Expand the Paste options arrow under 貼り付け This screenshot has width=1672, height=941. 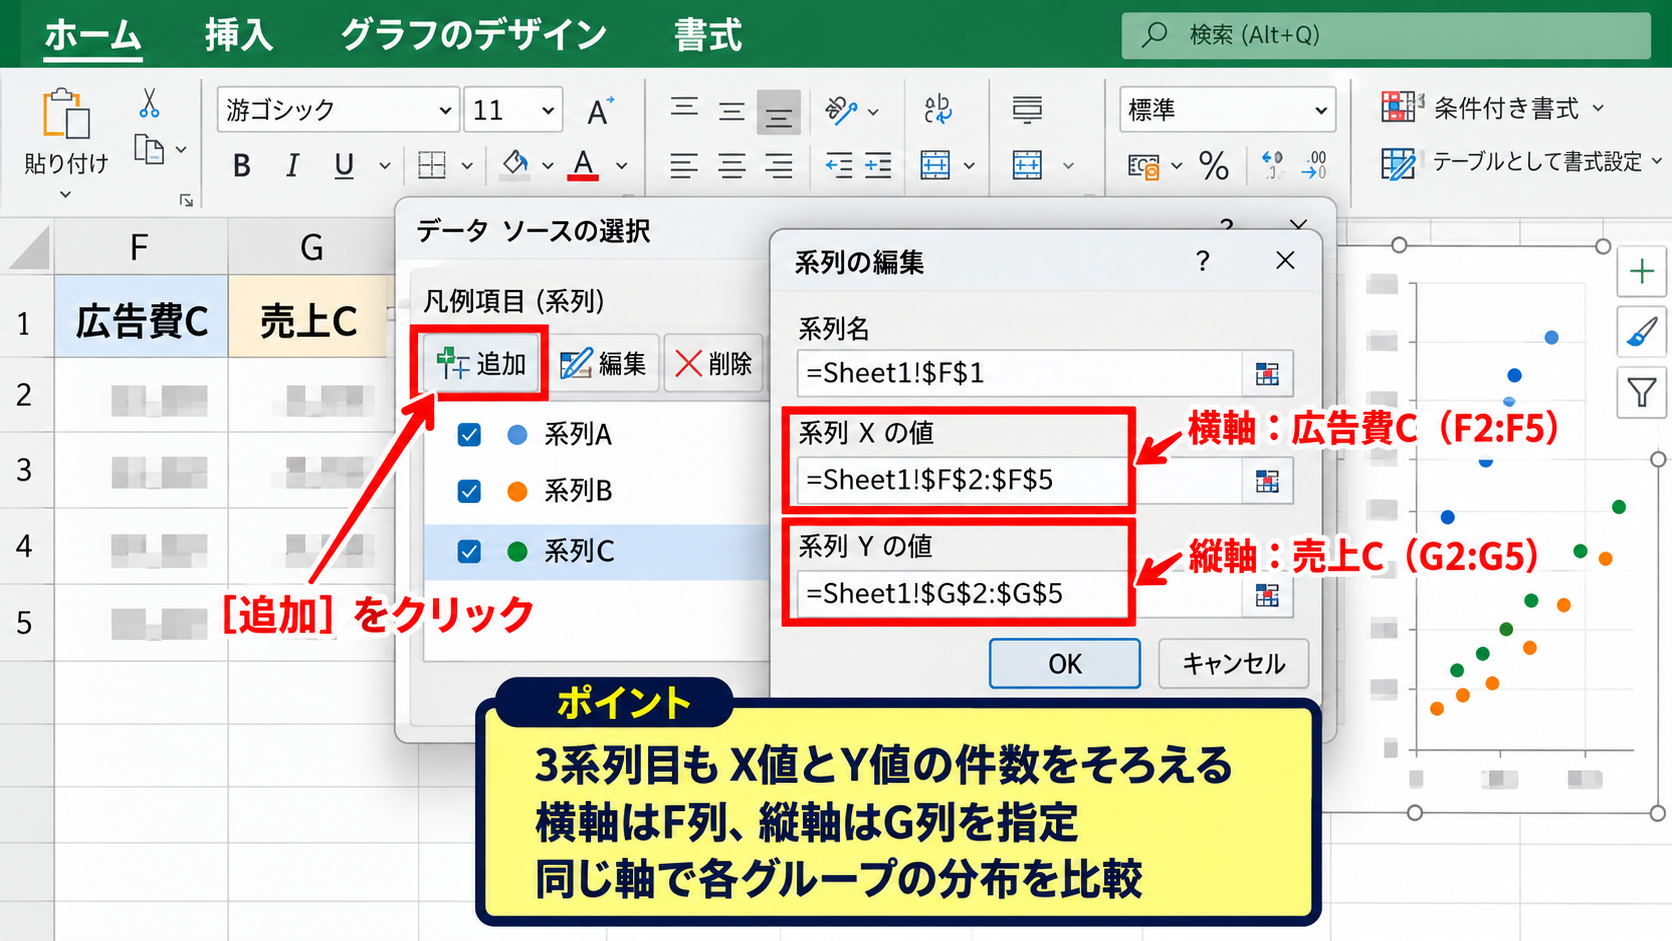coord(66,194)
